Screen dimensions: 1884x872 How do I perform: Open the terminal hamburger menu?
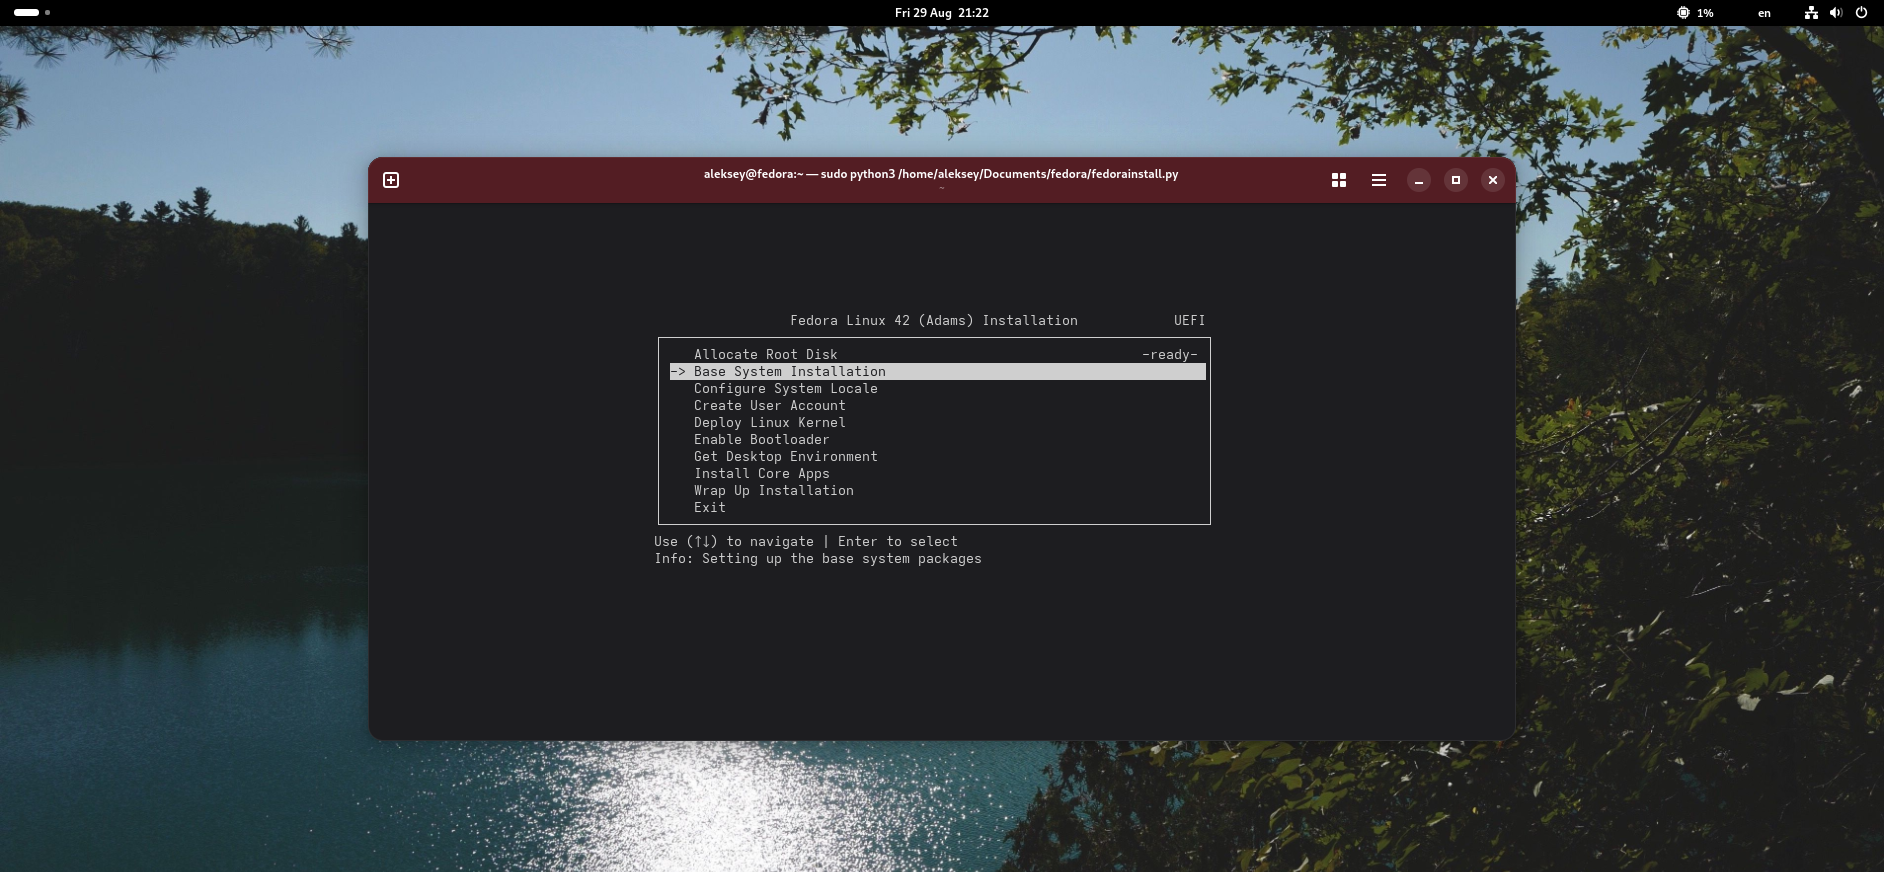[x=1379, y=180]
